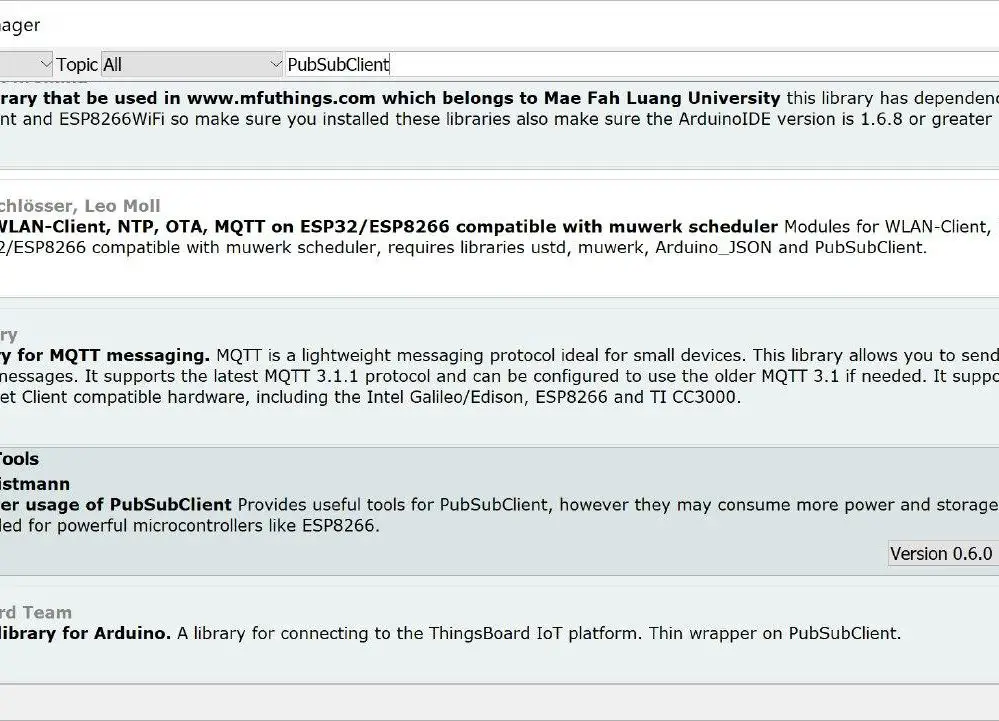Click the author name Leo Moll
The width and height of the screenshot is (999, 721).
coord(122,206)
